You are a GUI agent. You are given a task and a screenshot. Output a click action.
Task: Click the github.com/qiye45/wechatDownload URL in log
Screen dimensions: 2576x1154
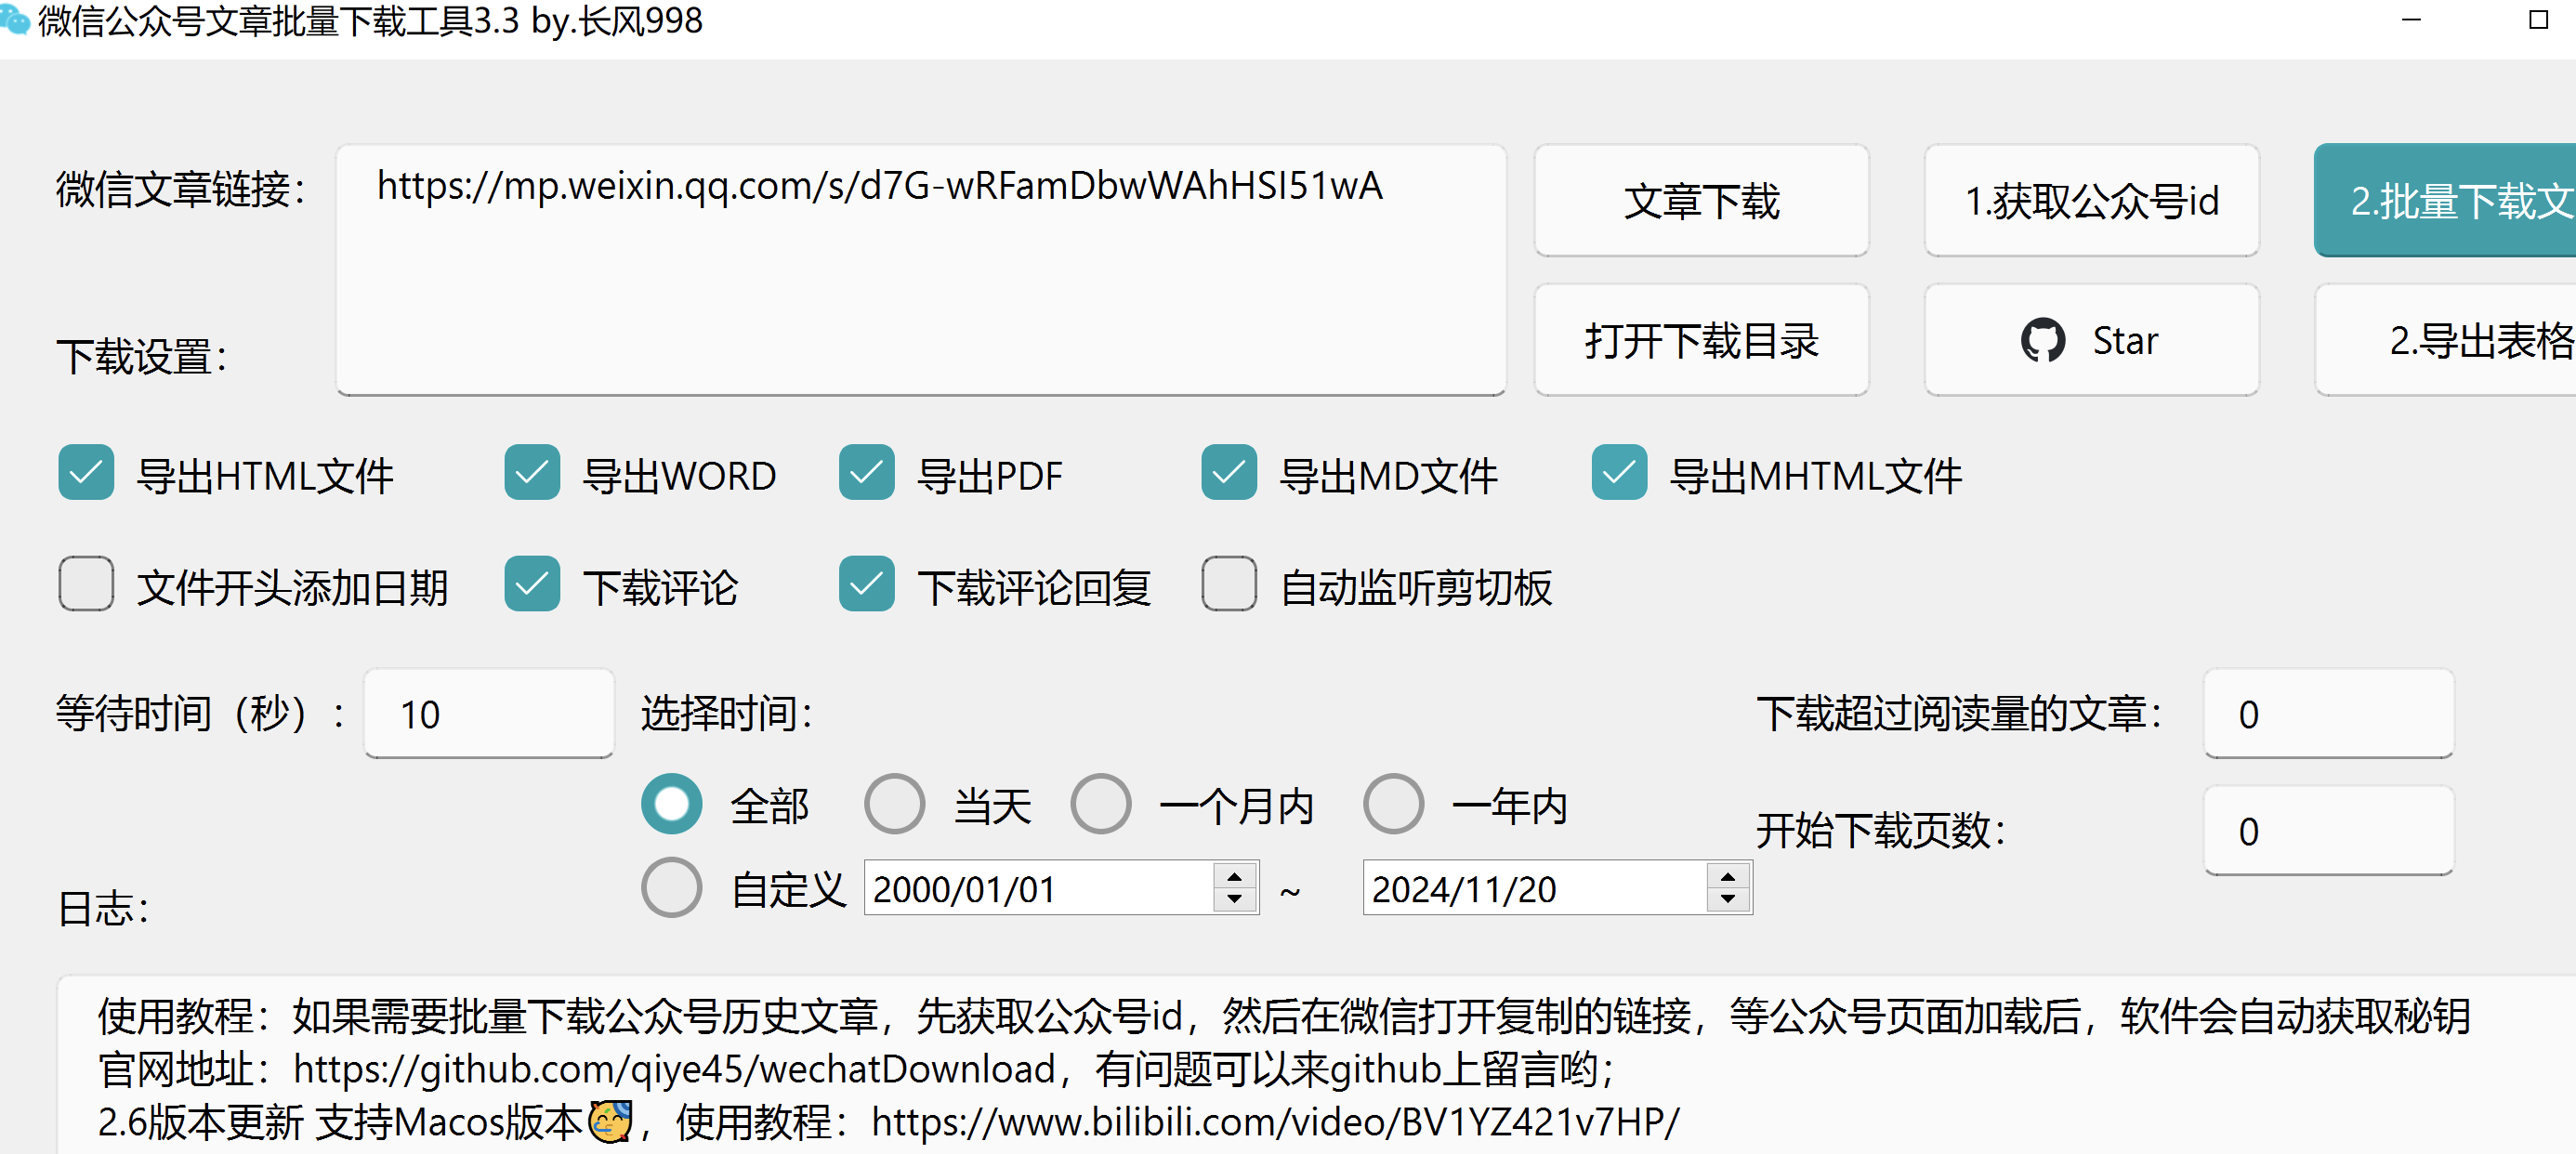pos(675,1069)
